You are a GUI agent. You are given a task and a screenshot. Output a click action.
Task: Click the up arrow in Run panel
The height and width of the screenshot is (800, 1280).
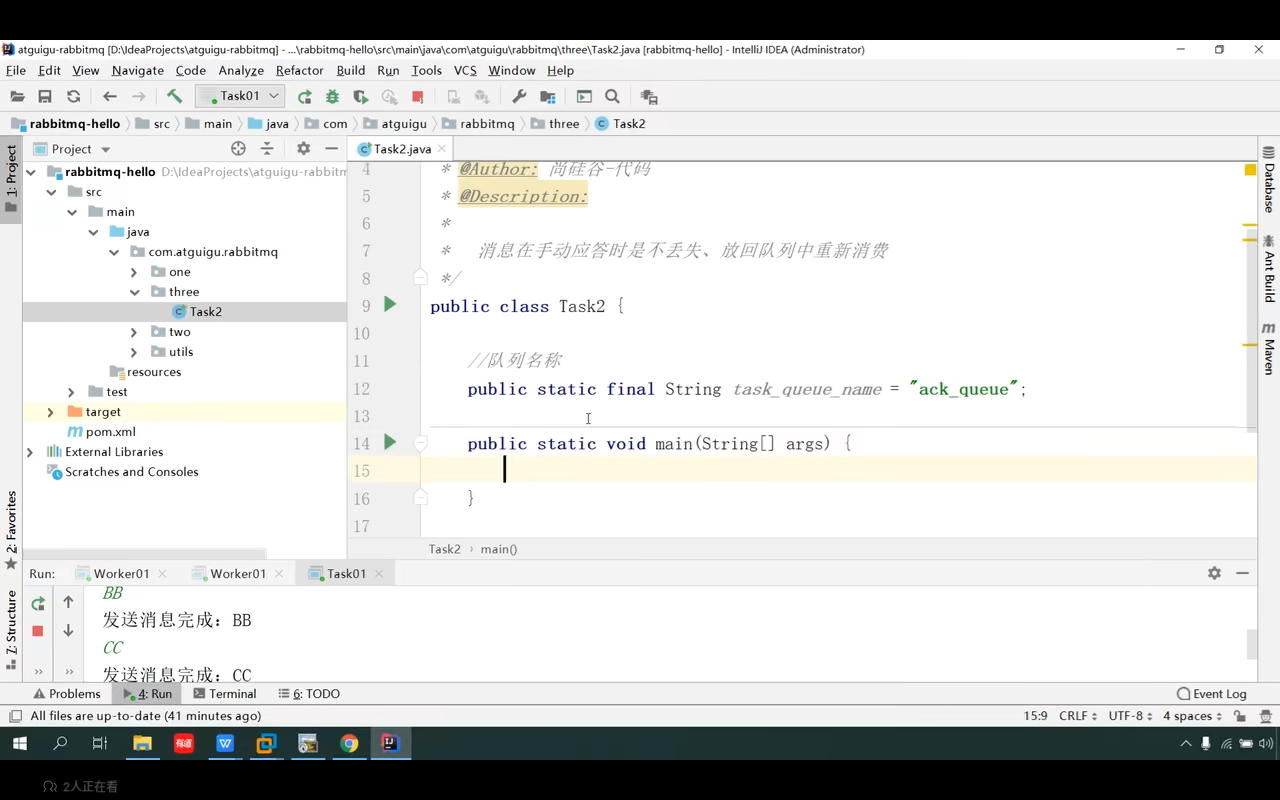click(x=68, y=602)
